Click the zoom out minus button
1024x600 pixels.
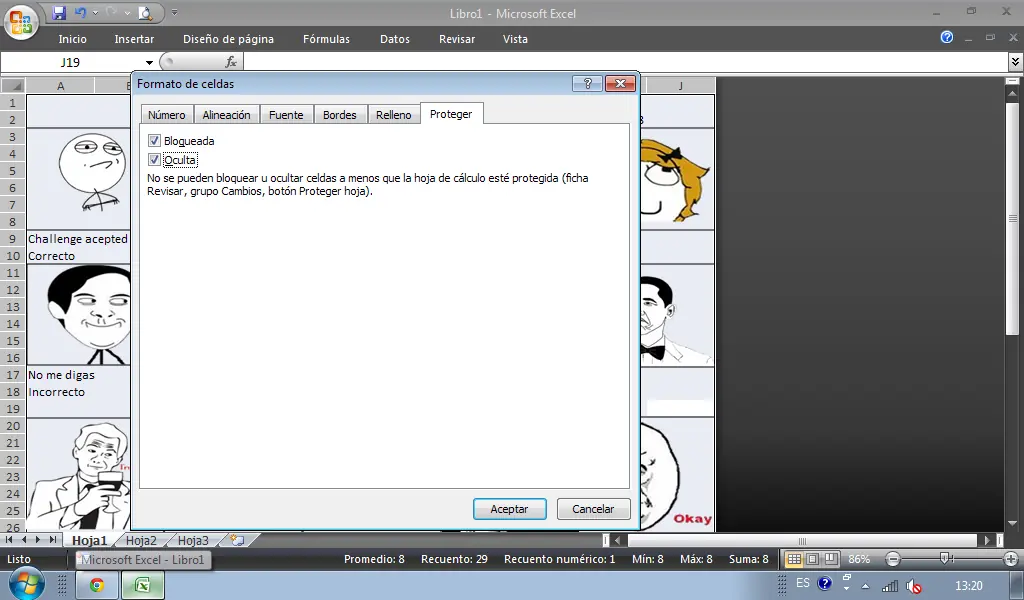point(893,559)
